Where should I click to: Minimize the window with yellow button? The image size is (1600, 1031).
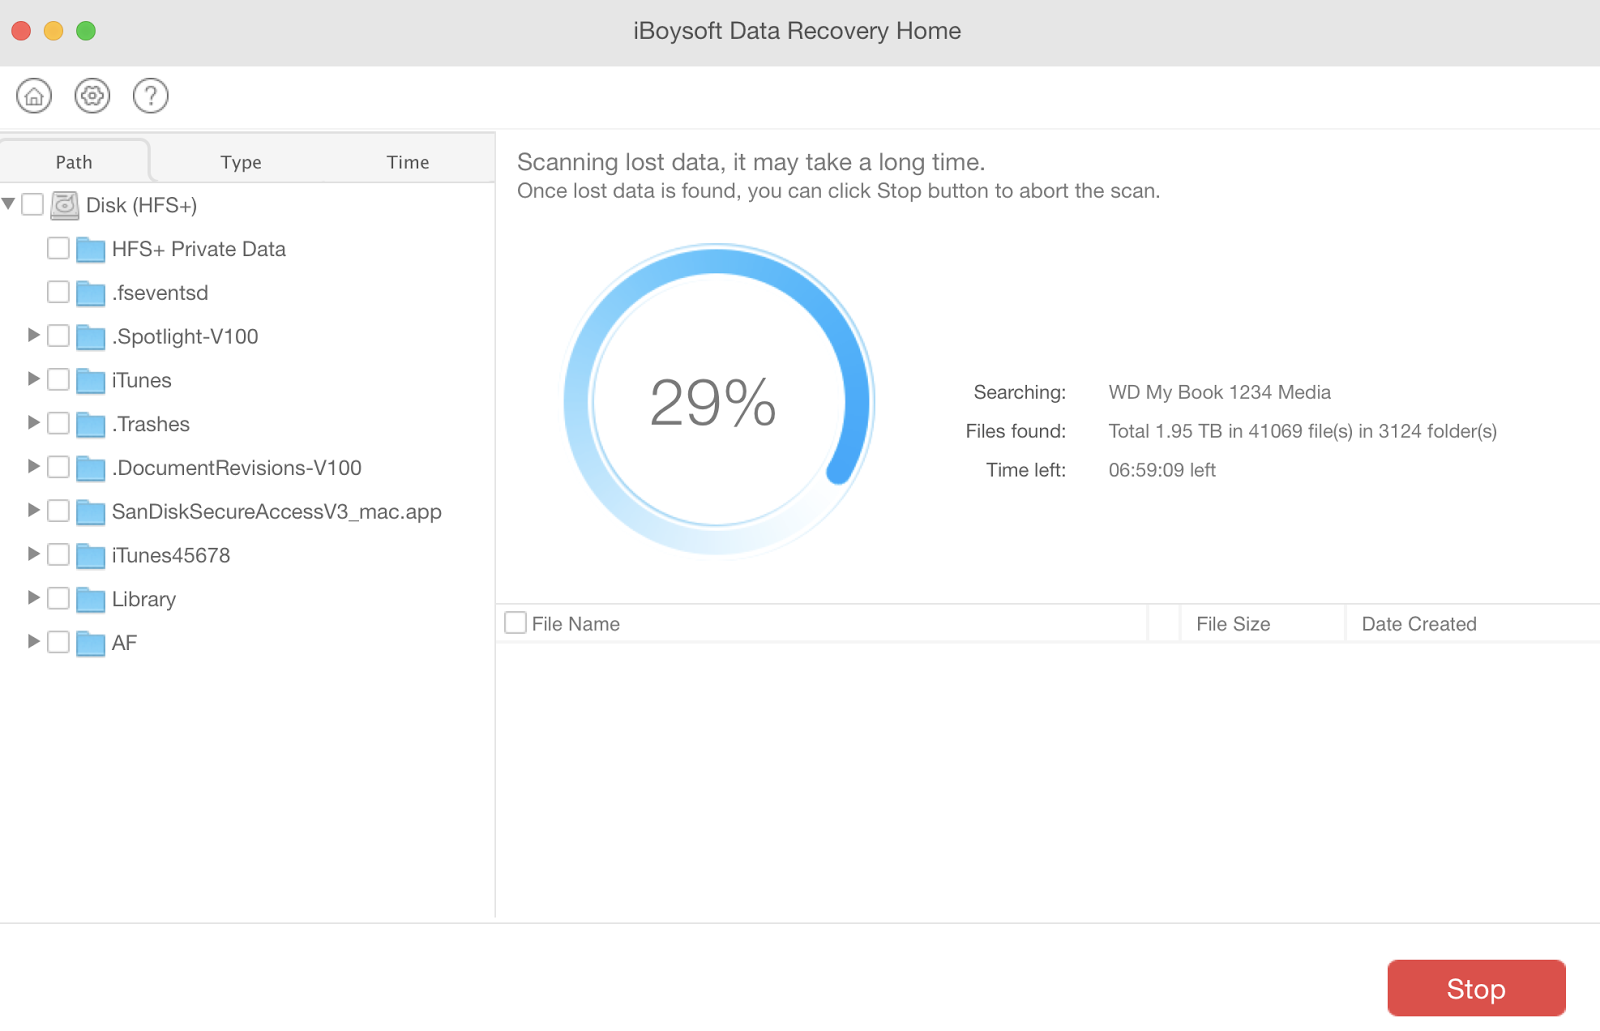(x=54, y=31)
